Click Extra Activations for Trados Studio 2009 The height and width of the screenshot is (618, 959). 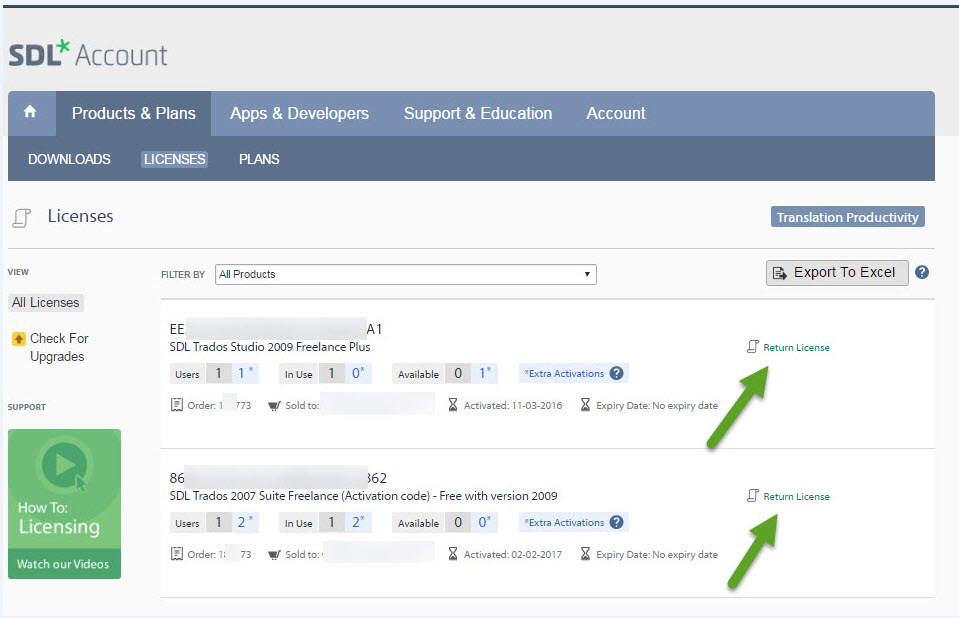[564, 373]
